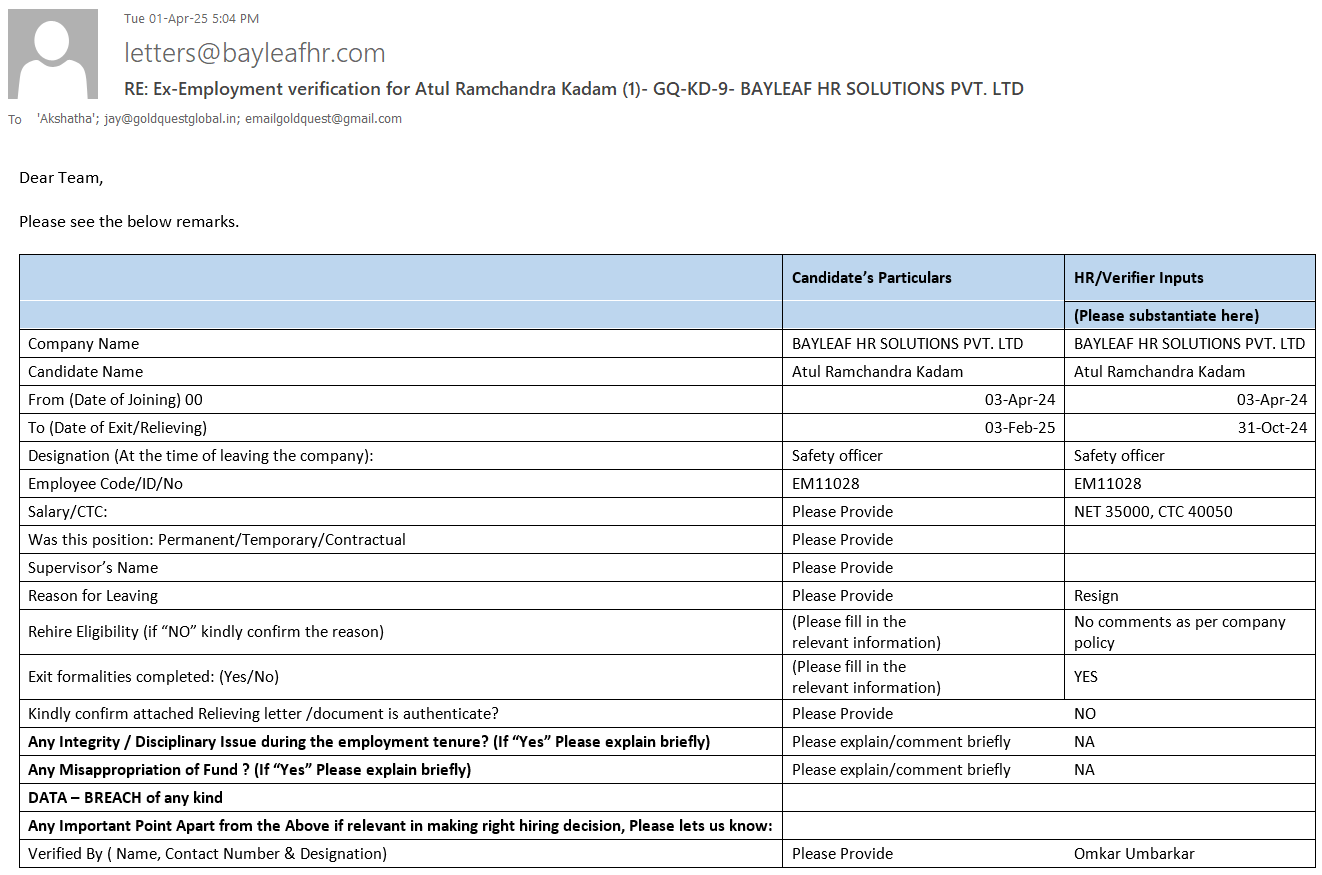Click the 'Kindly confirm attached Relieving letter' label
The width and height of the screenshot is (1322, 875).
(263, 714)
